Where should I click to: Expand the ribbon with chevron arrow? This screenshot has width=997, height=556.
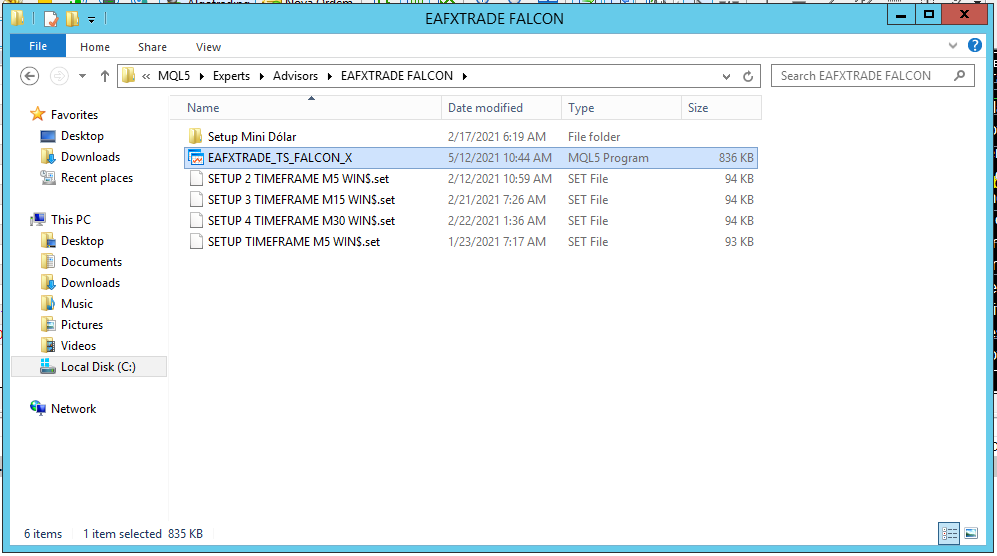coord(953,46)
